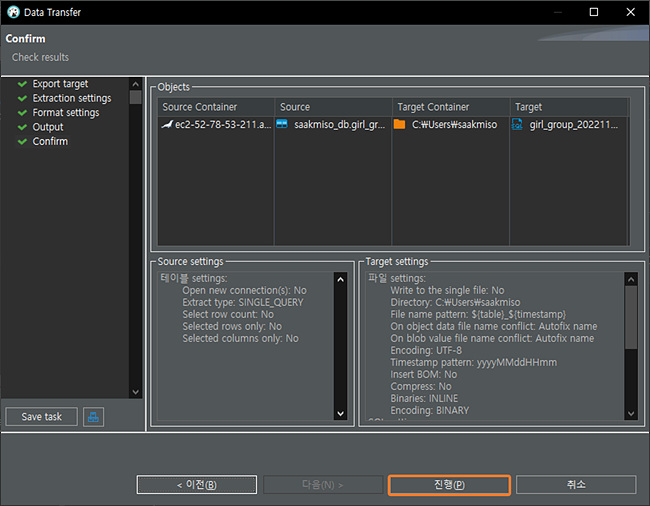Cancel the wizard with 취소
This screenshot has height=506, width=650.
576,484
